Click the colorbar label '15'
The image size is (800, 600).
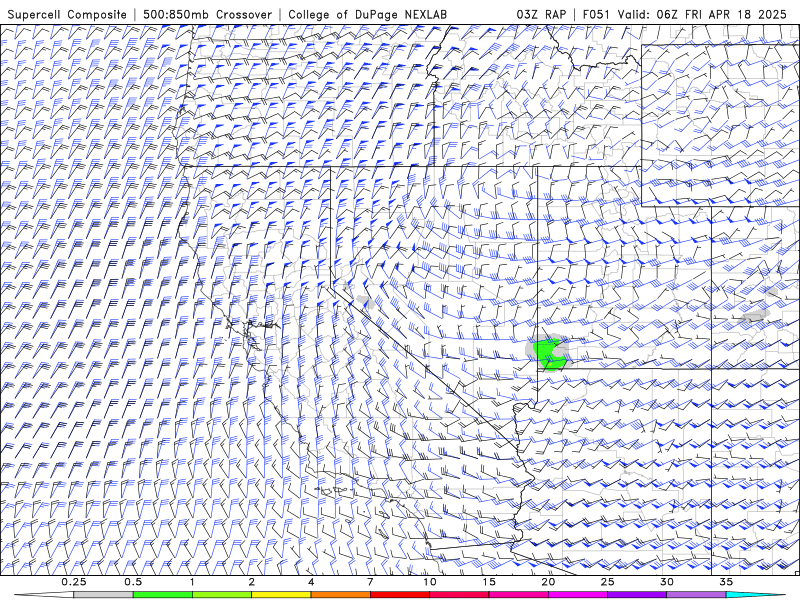[489, 582]
